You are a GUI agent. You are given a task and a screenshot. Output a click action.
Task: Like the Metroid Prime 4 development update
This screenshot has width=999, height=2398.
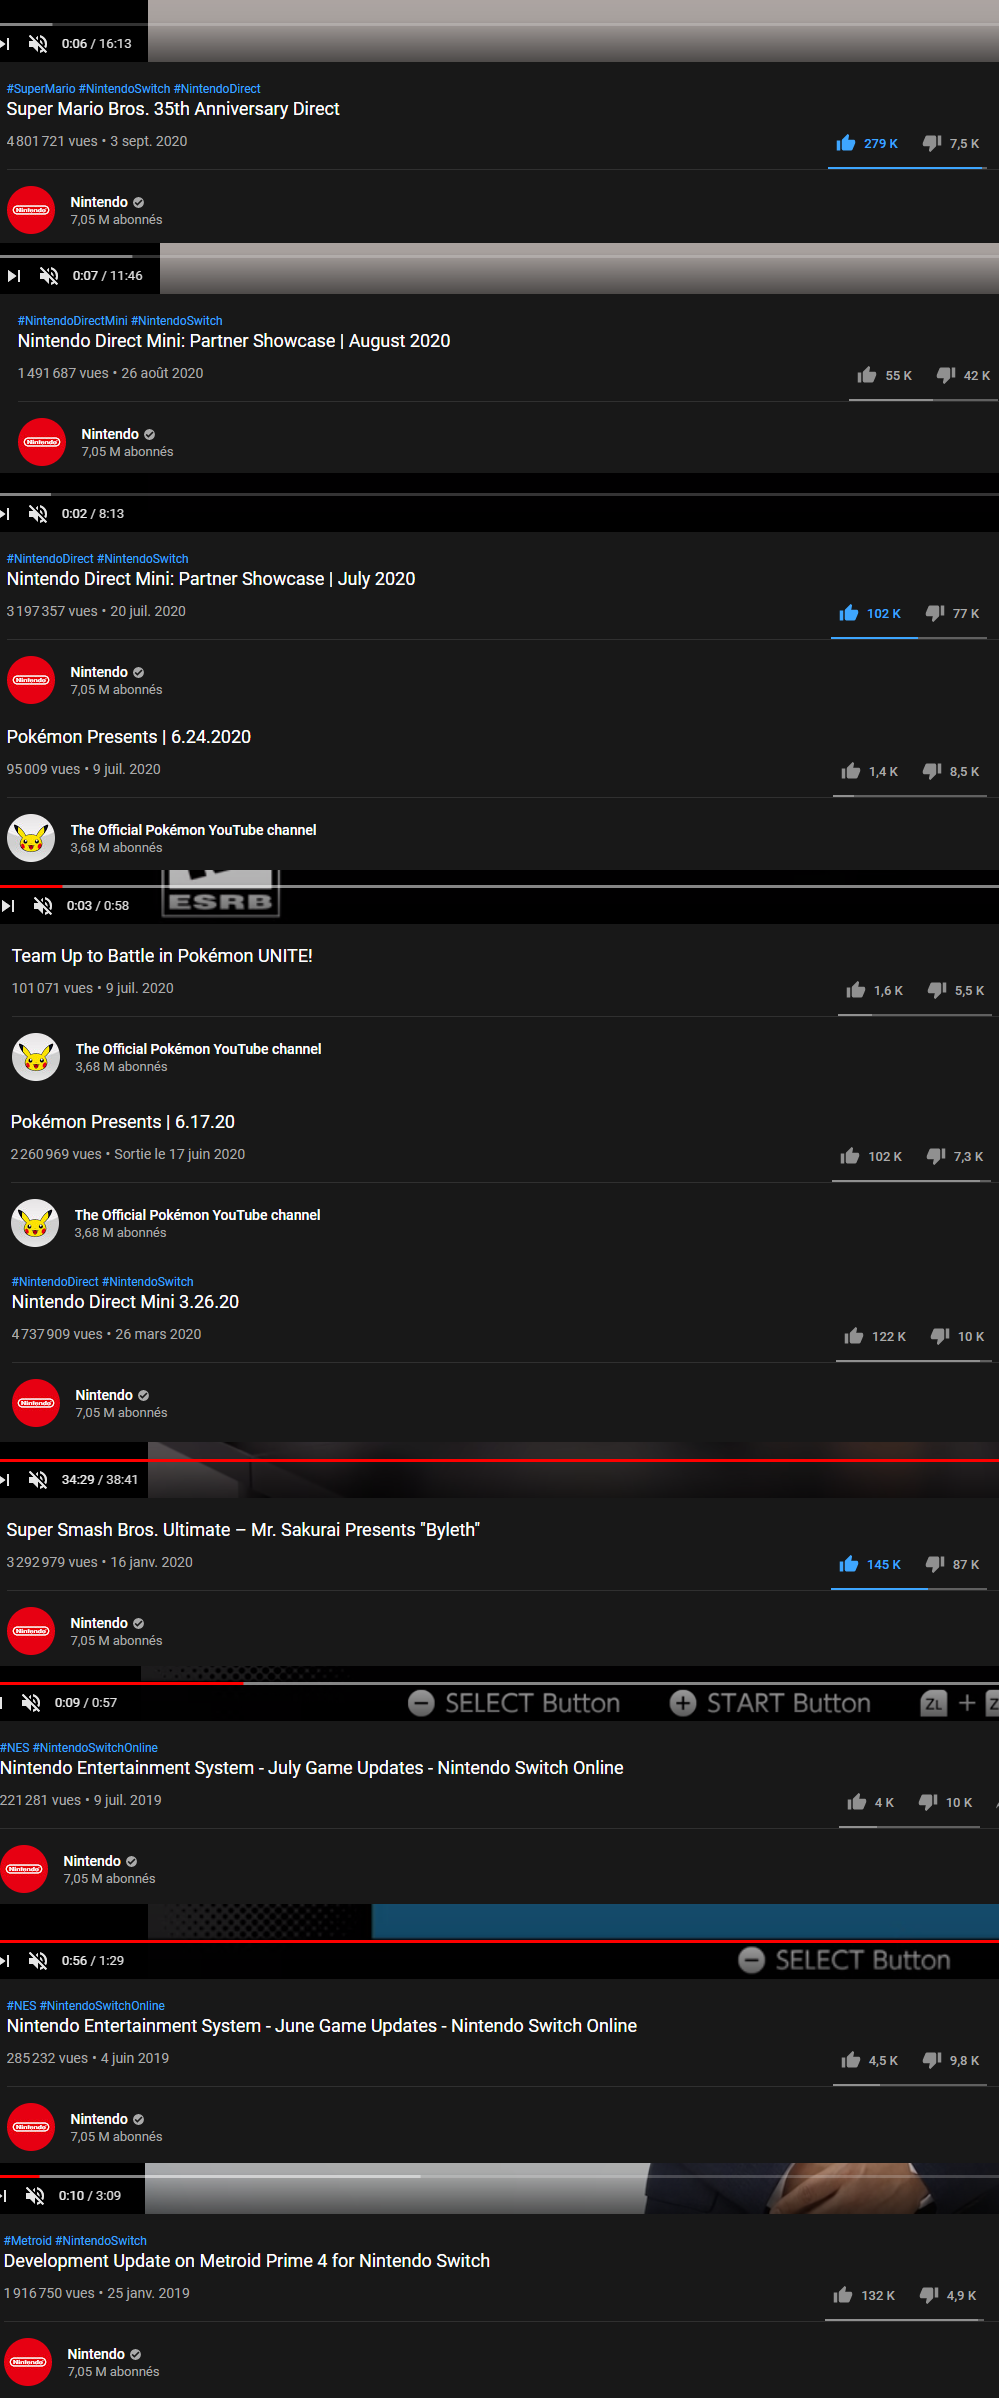click(x=843, y=2295)
